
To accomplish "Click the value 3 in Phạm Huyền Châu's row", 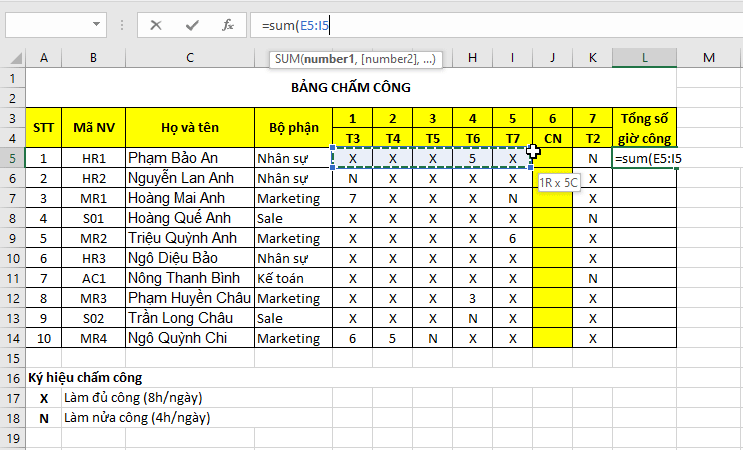I will pyautogui.click(x=472, y=298).
